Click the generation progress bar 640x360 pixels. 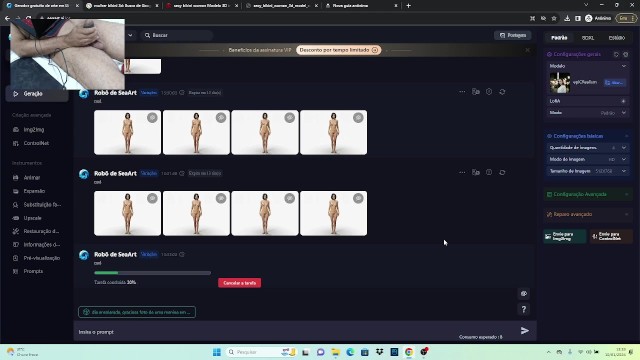point(152,273)
